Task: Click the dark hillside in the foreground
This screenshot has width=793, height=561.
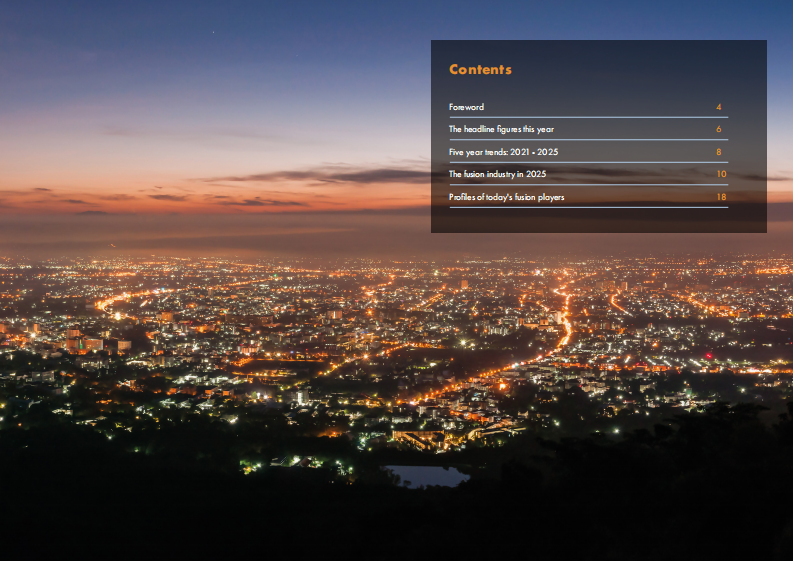Action: click(x=200, y=520)
